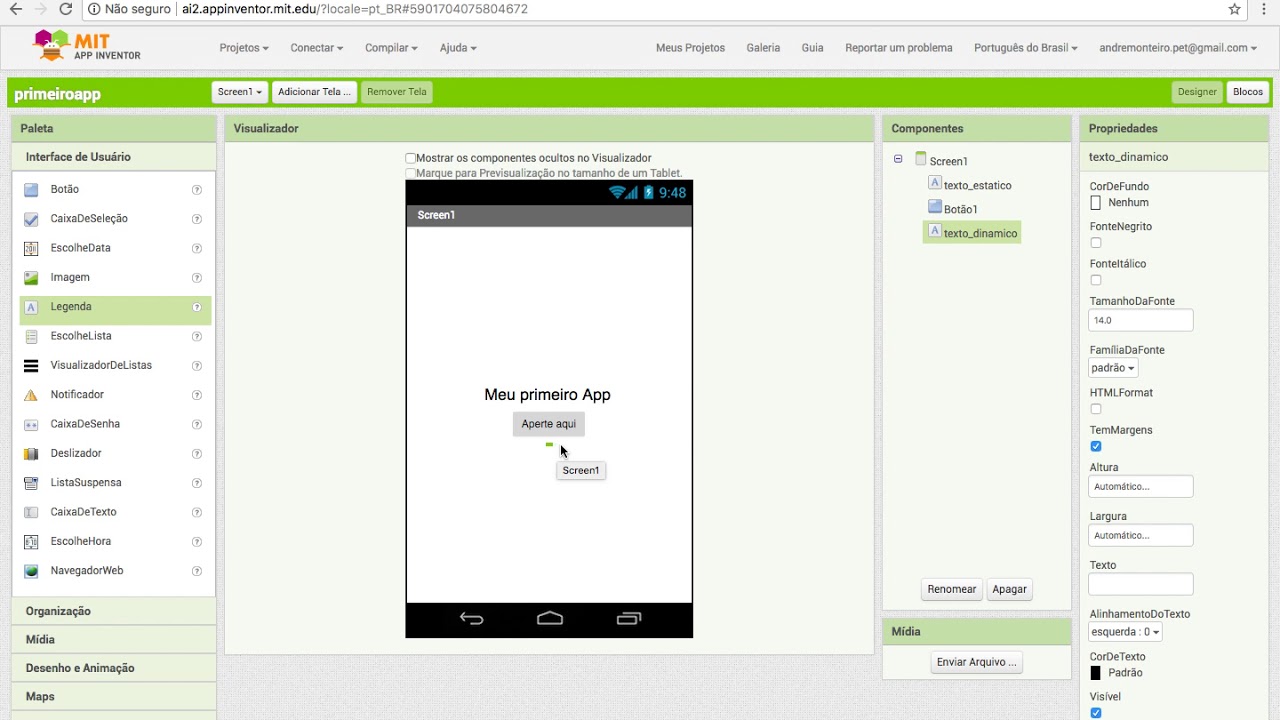
Task: Open CorDeFundo Nenhum color swatch
Action: pos(1096,203)
